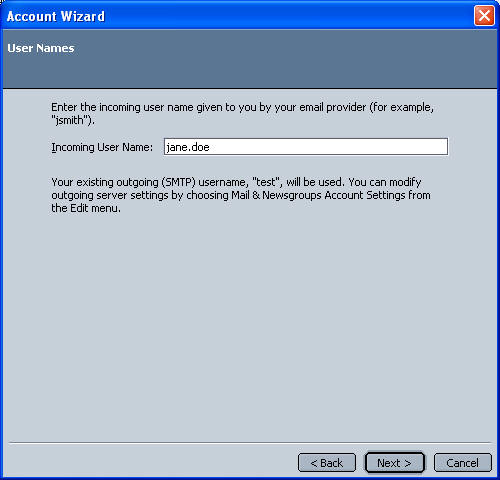Click the "the Edit menu" text
This screenshot has width=500, height=480.
click(x=85, y=208)
